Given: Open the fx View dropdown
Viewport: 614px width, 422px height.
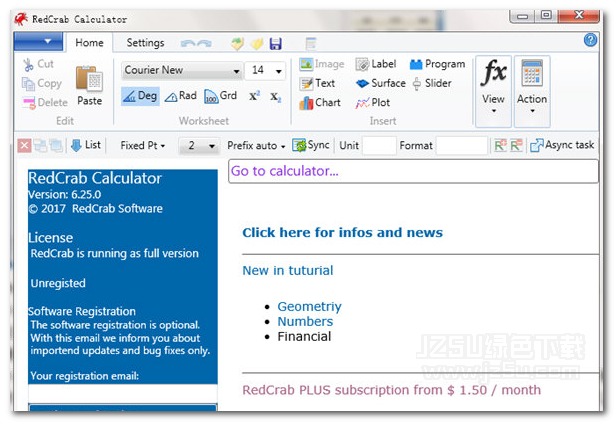Looking at the screenshot, I should tap(493, 92).
